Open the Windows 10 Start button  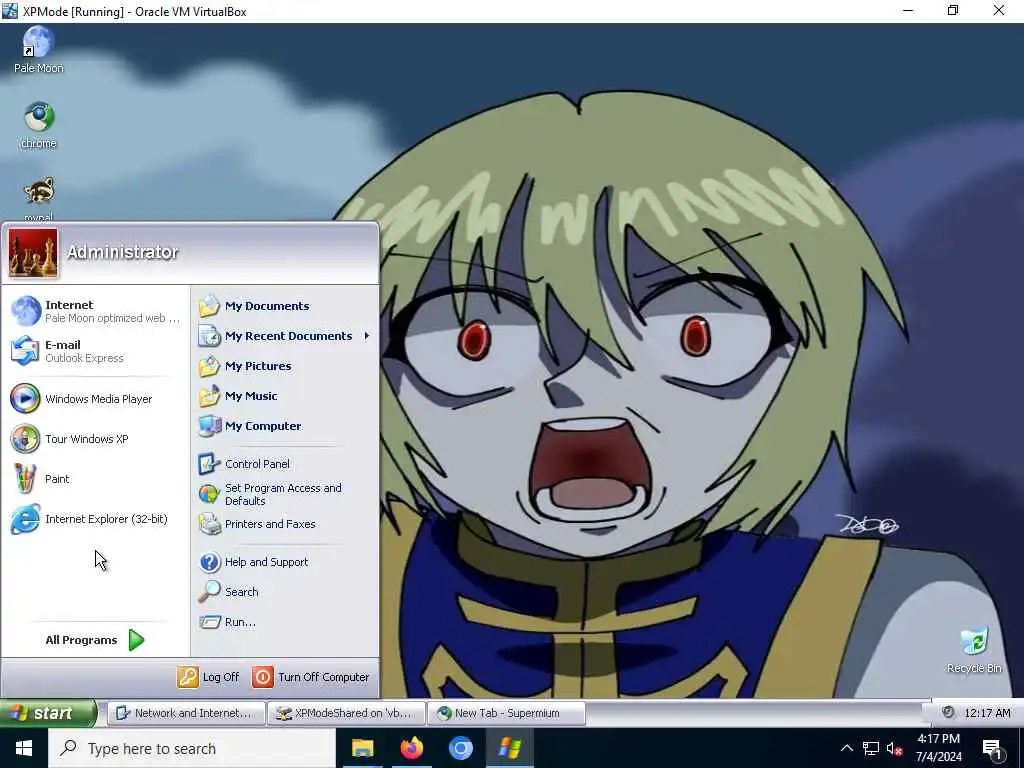pyautogui.click(x=24, y=748)
